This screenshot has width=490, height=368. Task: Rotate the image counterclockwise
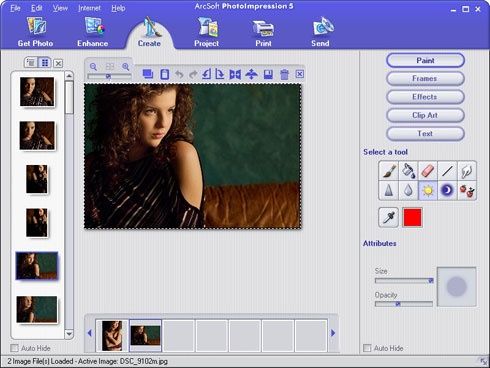(x=206, y=74)
